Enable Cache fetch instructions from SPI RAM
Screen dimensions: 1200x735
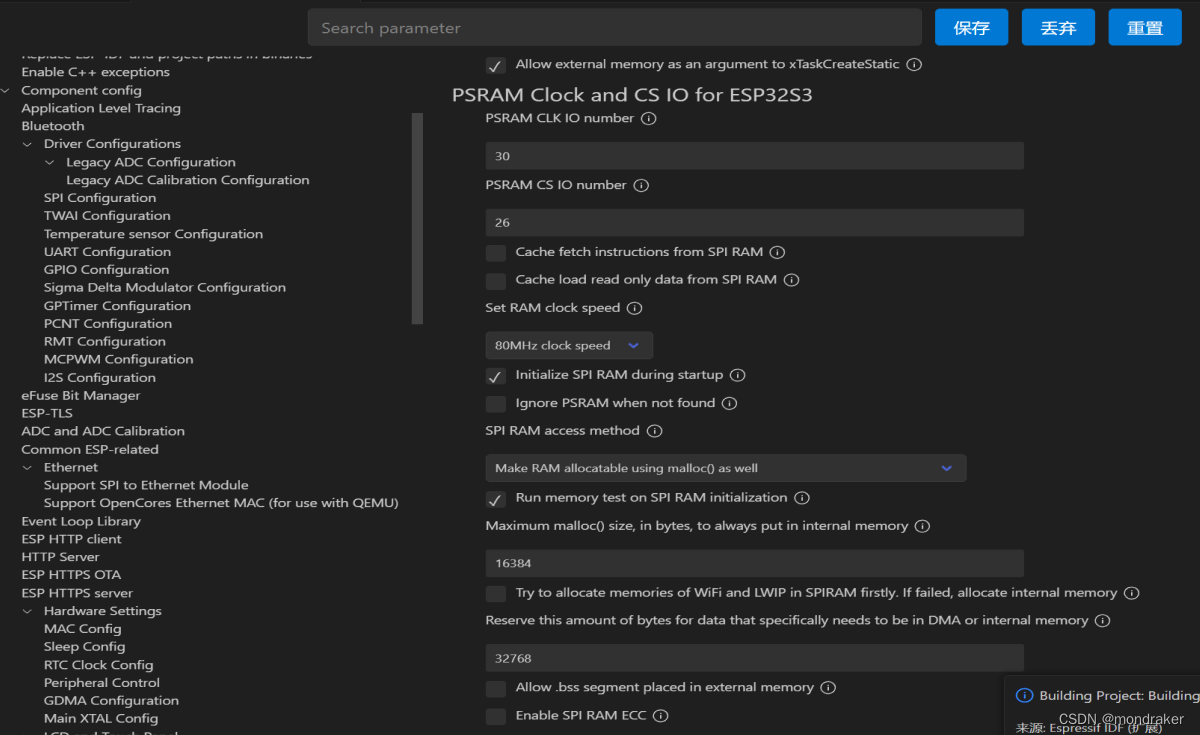(x=495, y=253)
